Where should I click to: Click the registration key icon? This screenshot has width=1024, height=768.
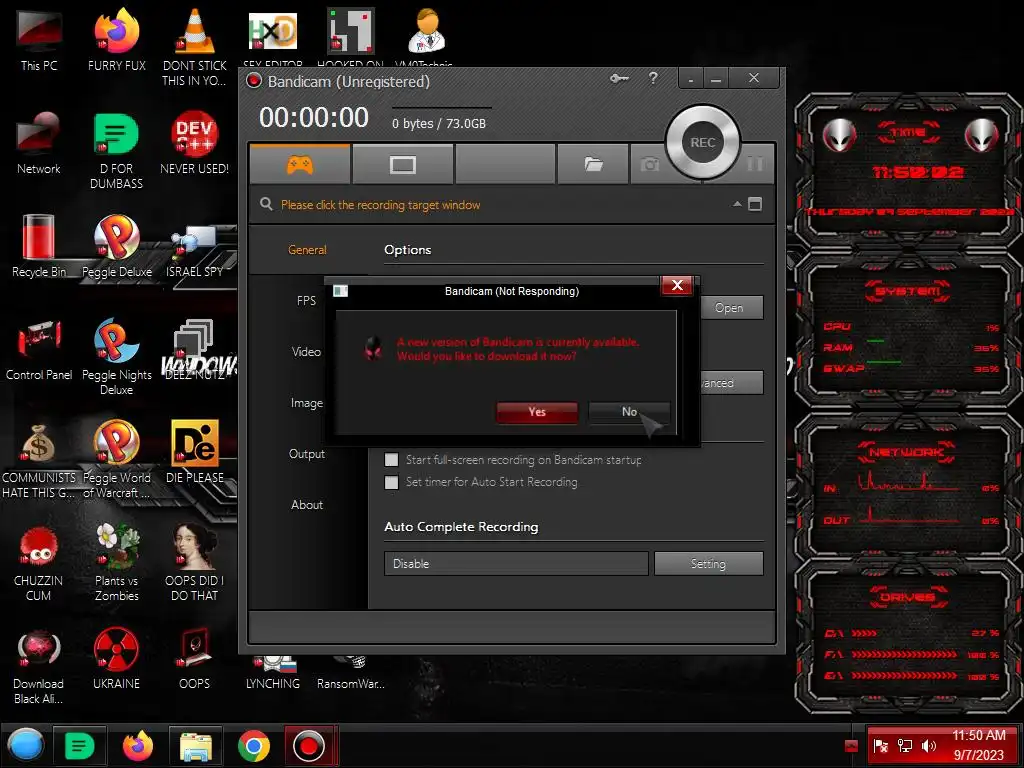(x=618, y=78)
